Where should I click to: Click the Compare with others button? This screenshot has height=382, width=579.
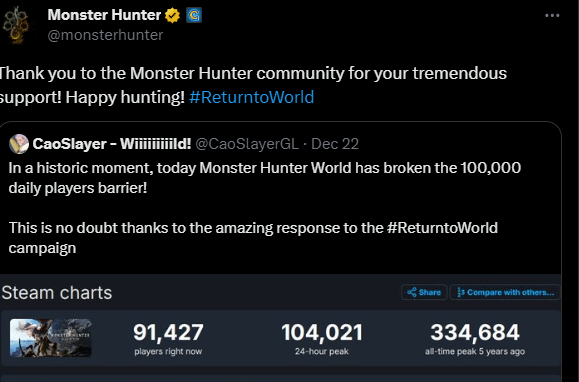505,292
